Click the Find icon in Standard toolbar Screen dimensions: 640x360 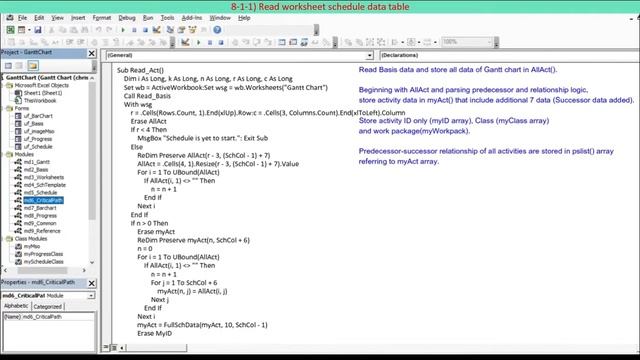click(84, 30)
